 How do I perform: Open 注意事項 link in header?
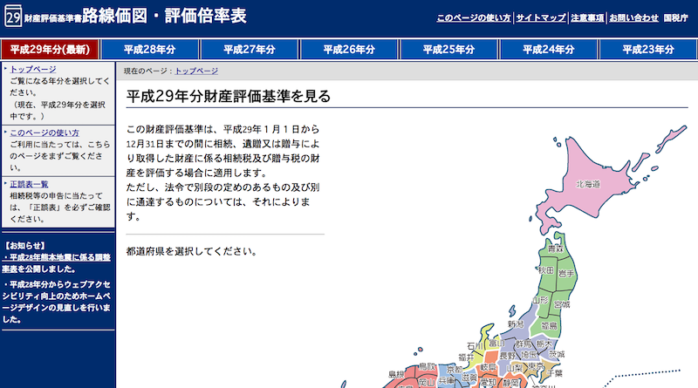point(587,18)
